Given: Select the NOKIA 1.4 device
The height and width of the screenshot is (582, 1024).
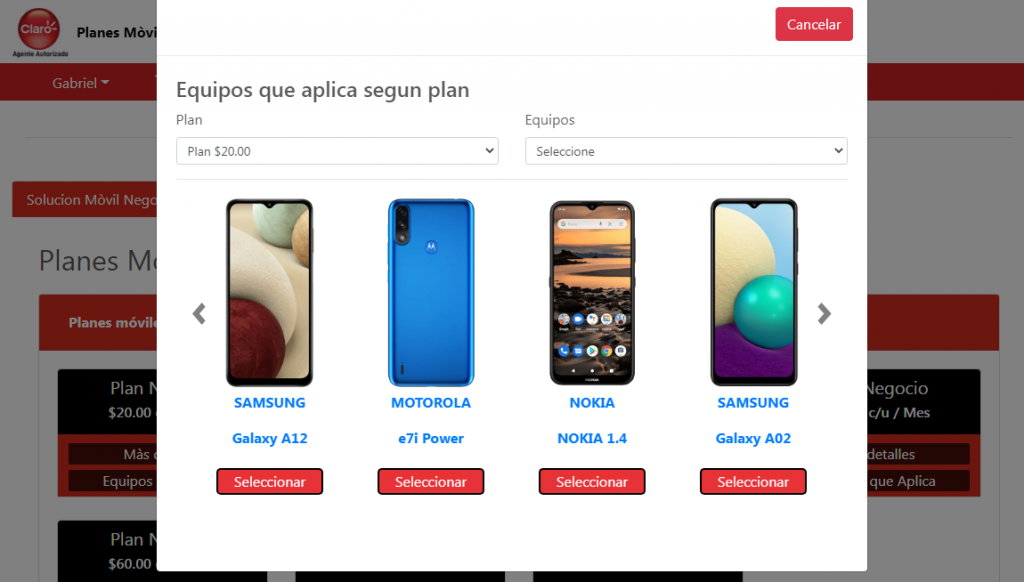Looking at the screenshot, I should pos(592,481).
